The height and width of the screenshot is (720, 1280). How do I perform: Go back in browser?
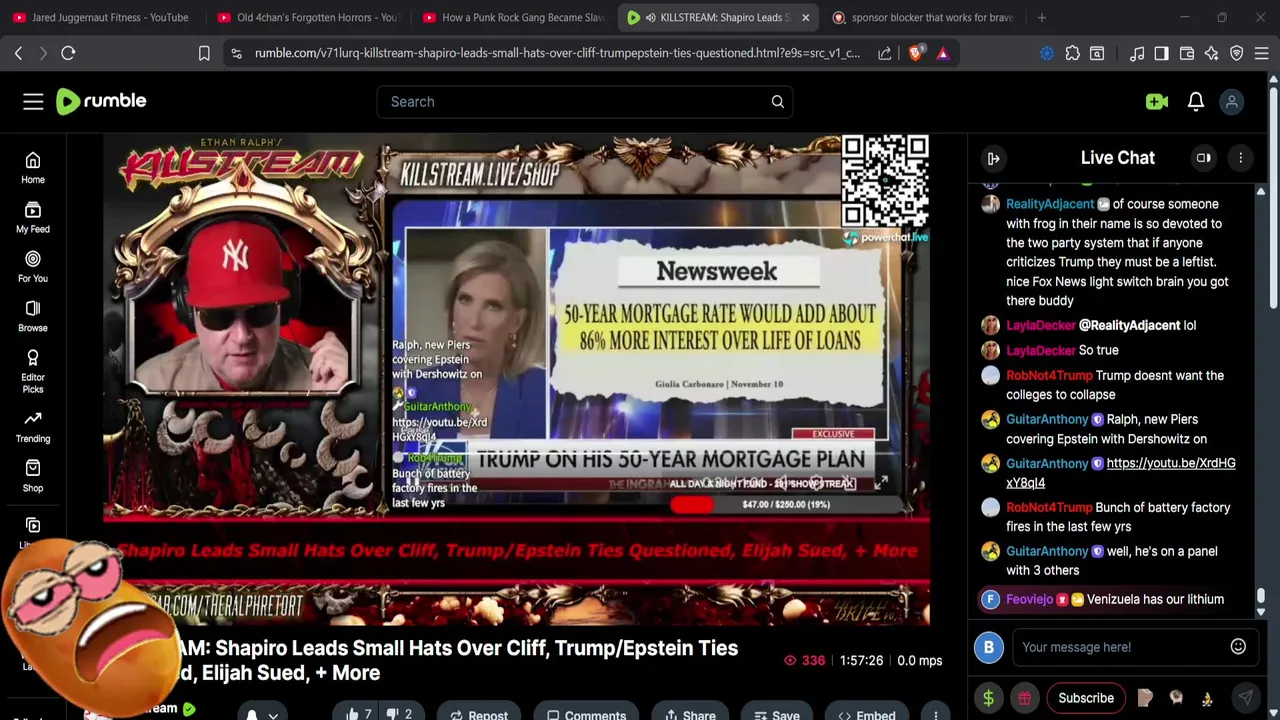point(18,53)
